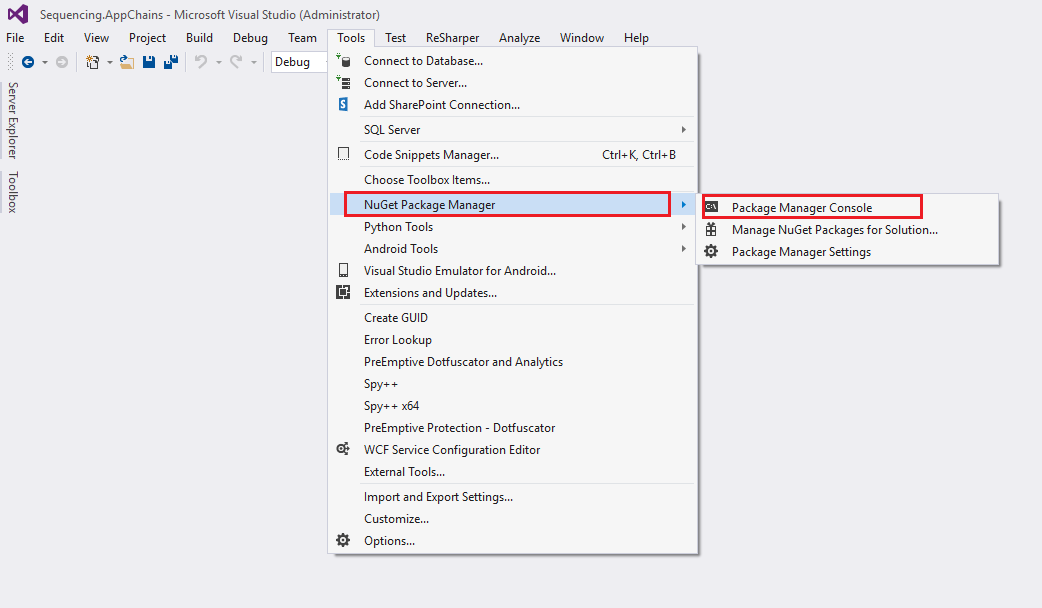The image size is (1042, 608).
Task: Select PreEmptive Protection - Dotfuscator
Action: [513, 428]
